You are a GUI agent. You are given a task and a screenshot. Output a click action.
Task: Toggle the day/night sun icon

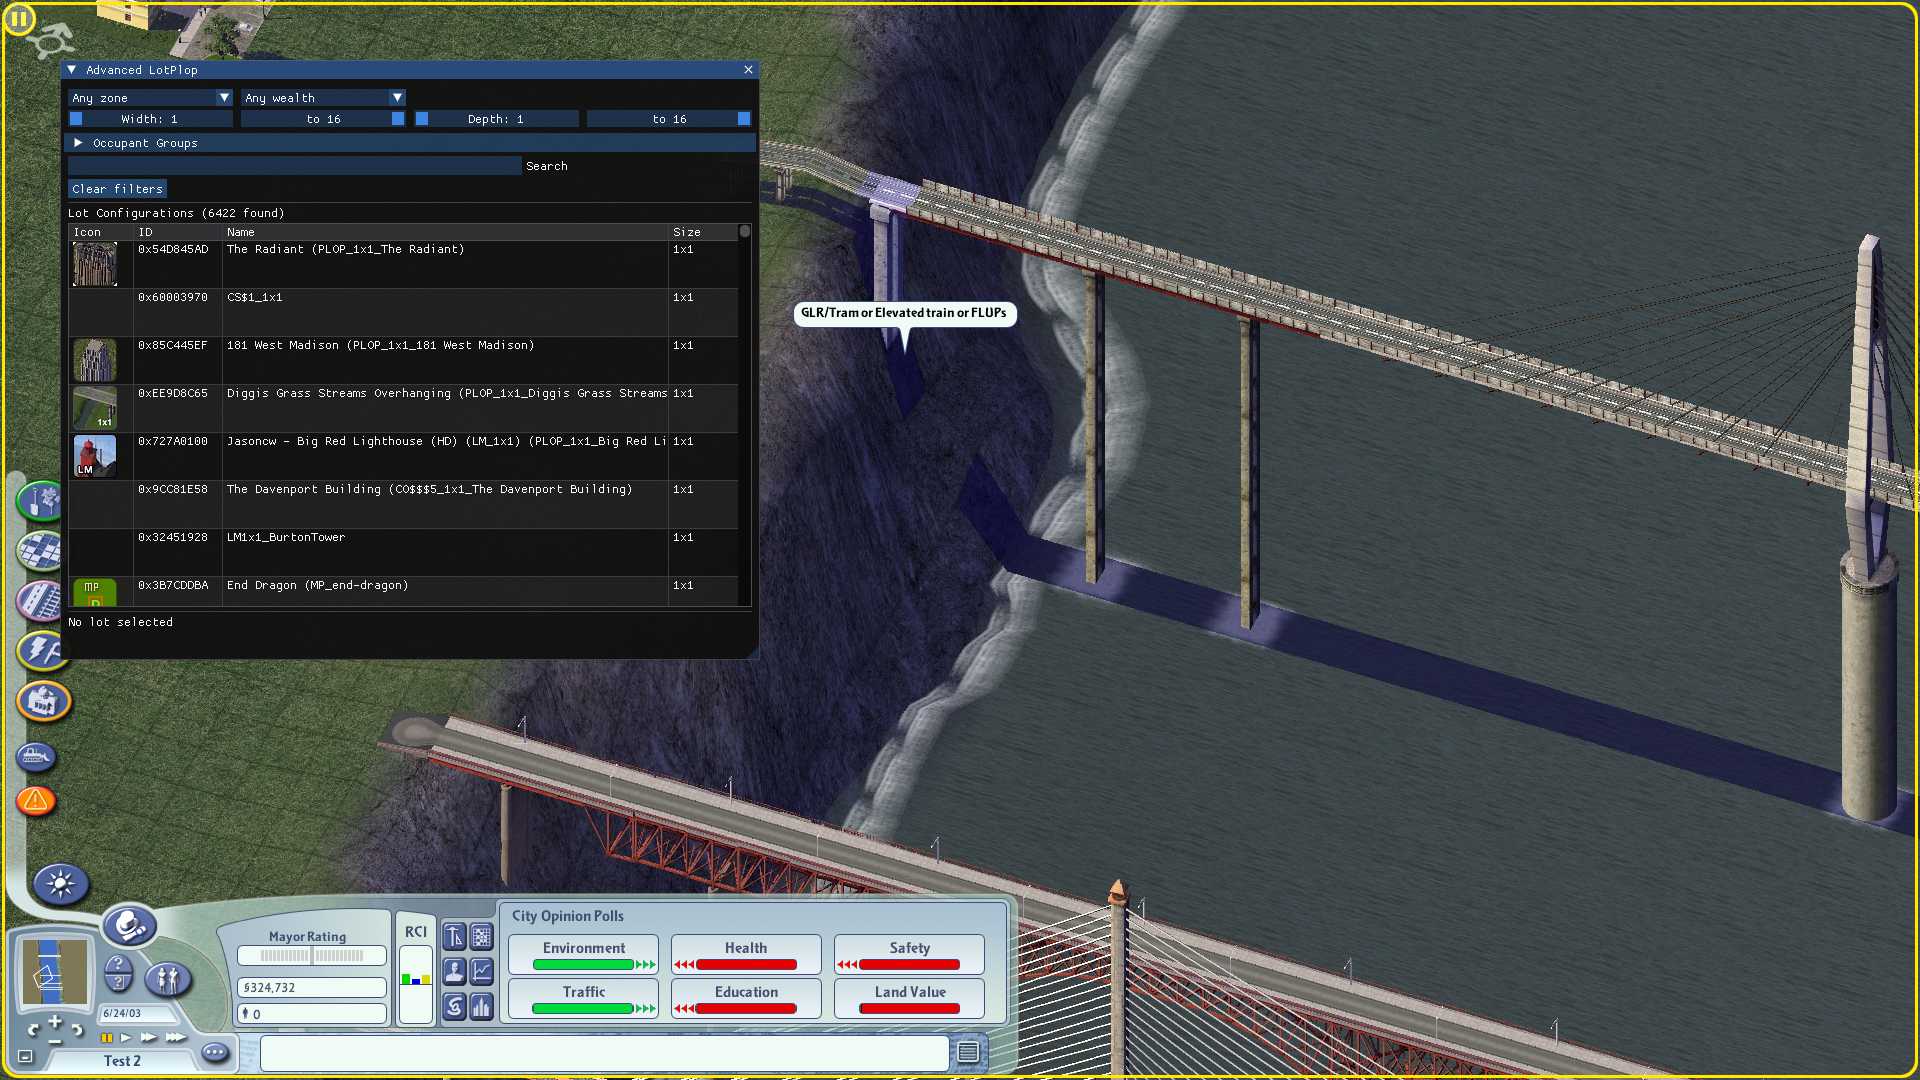click(60, 884)
